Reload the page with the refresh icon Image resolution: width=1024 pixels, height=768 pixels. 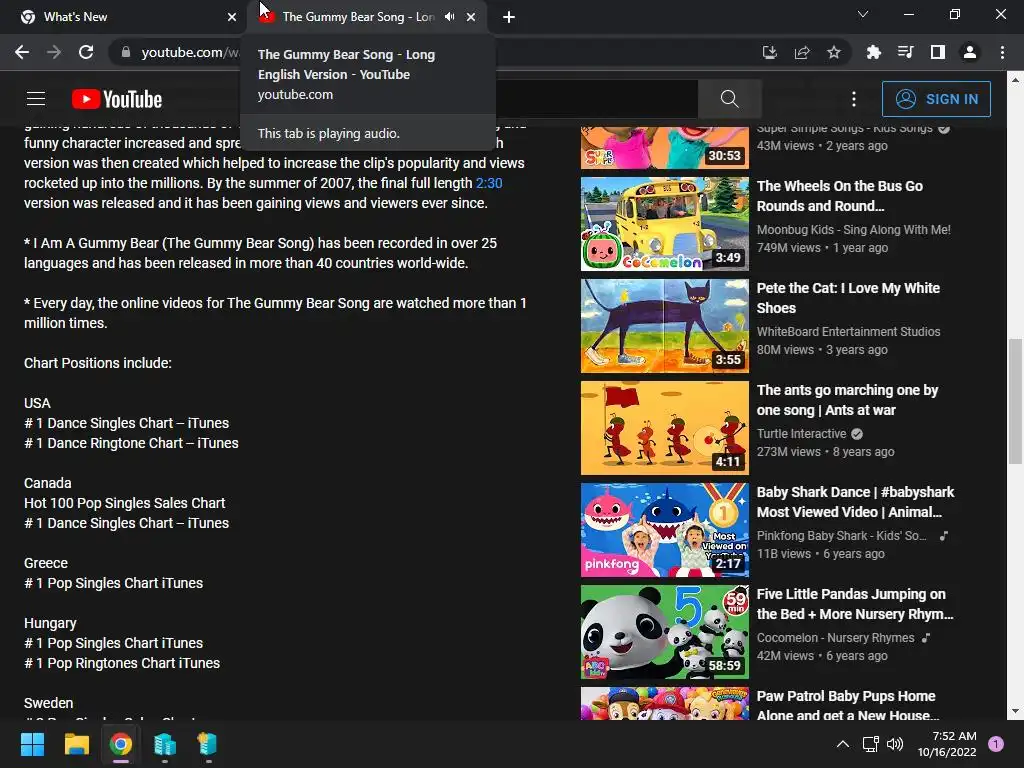click(86, 52)
